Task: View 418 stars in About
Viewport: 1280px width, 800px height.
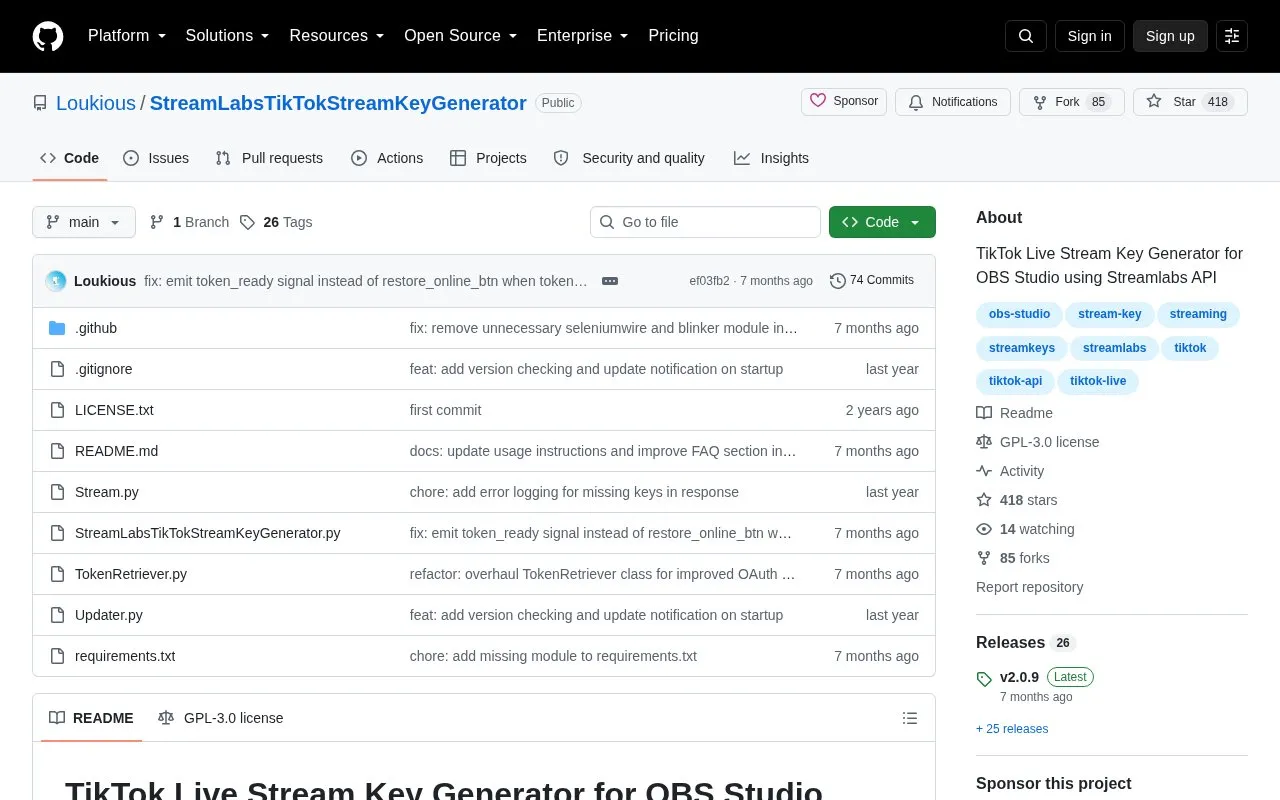Action: (1017, 500)
